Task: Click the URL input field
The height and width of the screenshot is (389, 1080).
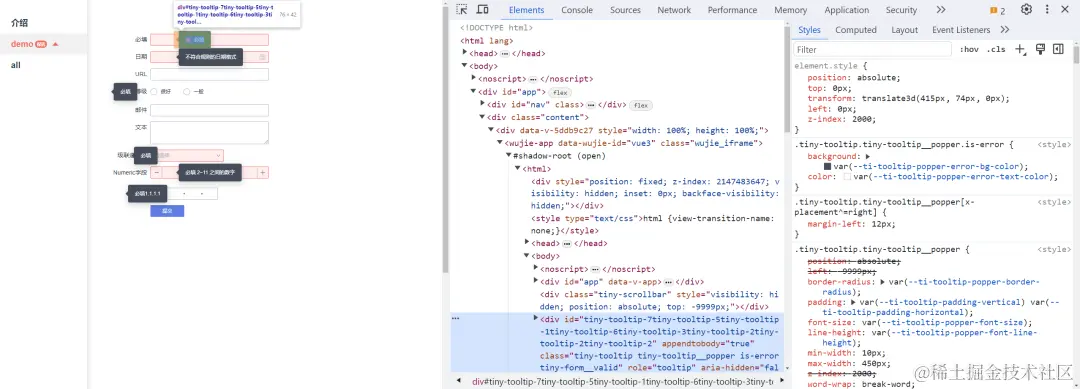Action: 209,74
